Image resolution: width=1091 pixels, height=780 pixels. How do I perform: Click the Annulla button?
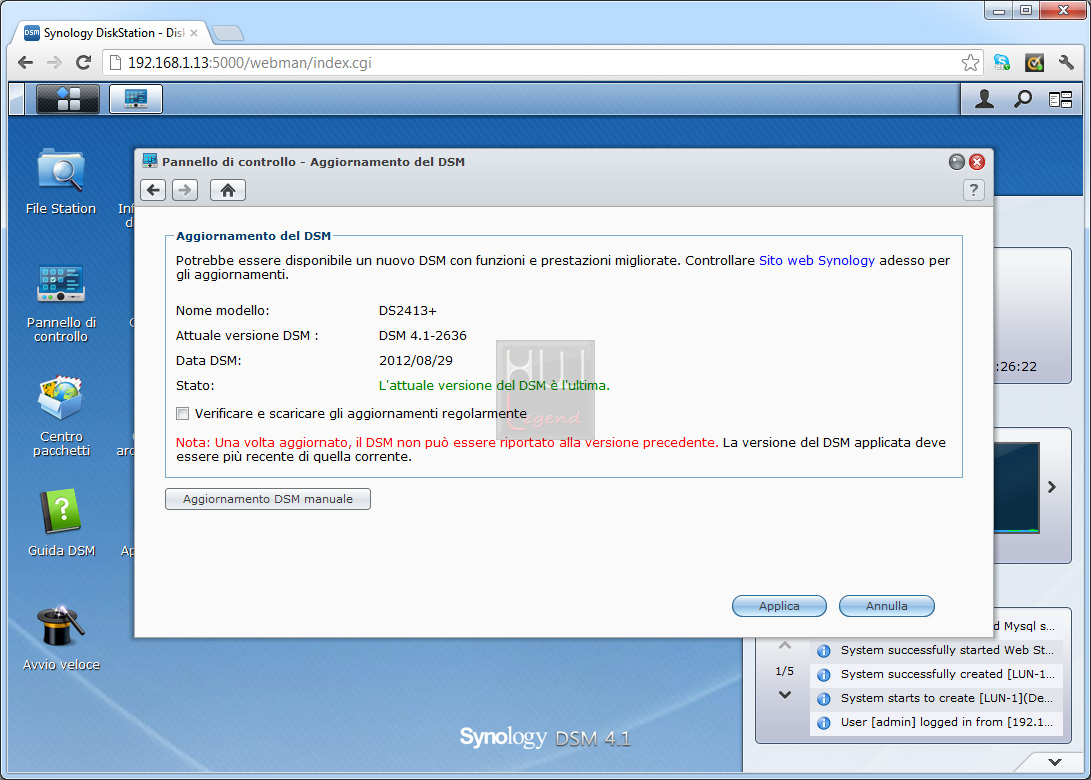886,606
